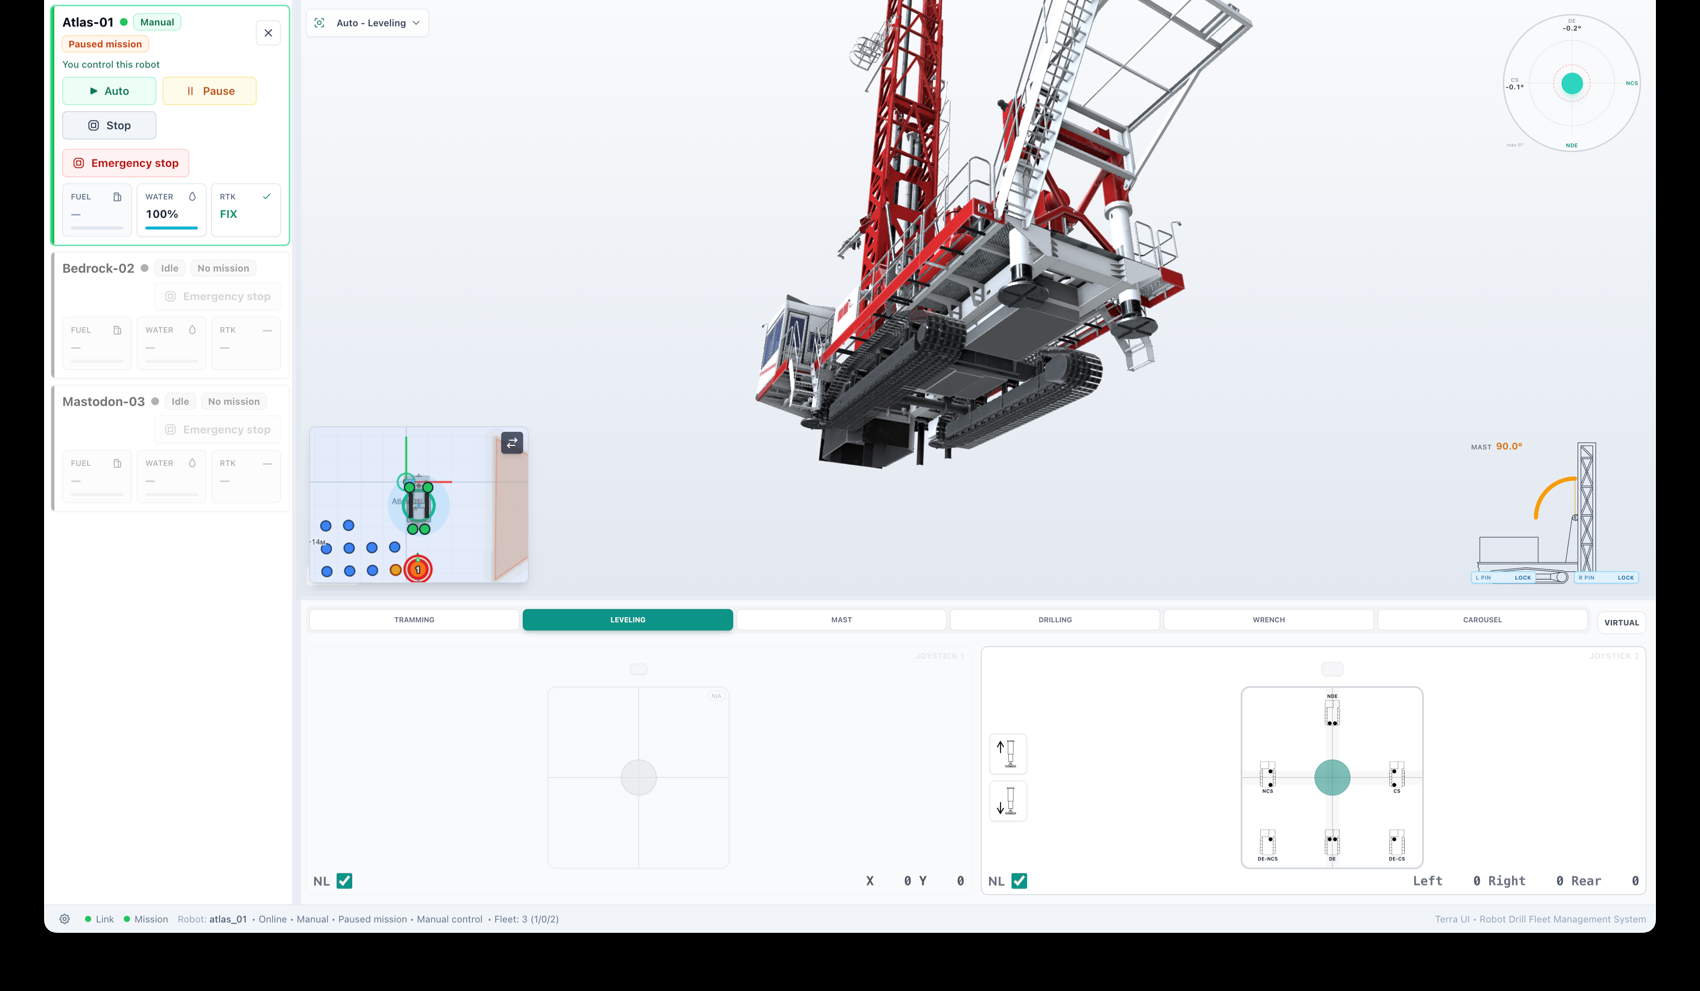The image size is (1700, 991).
Task: Click the water drop icon on Bedrock-02 card
Action: [192, 330]
